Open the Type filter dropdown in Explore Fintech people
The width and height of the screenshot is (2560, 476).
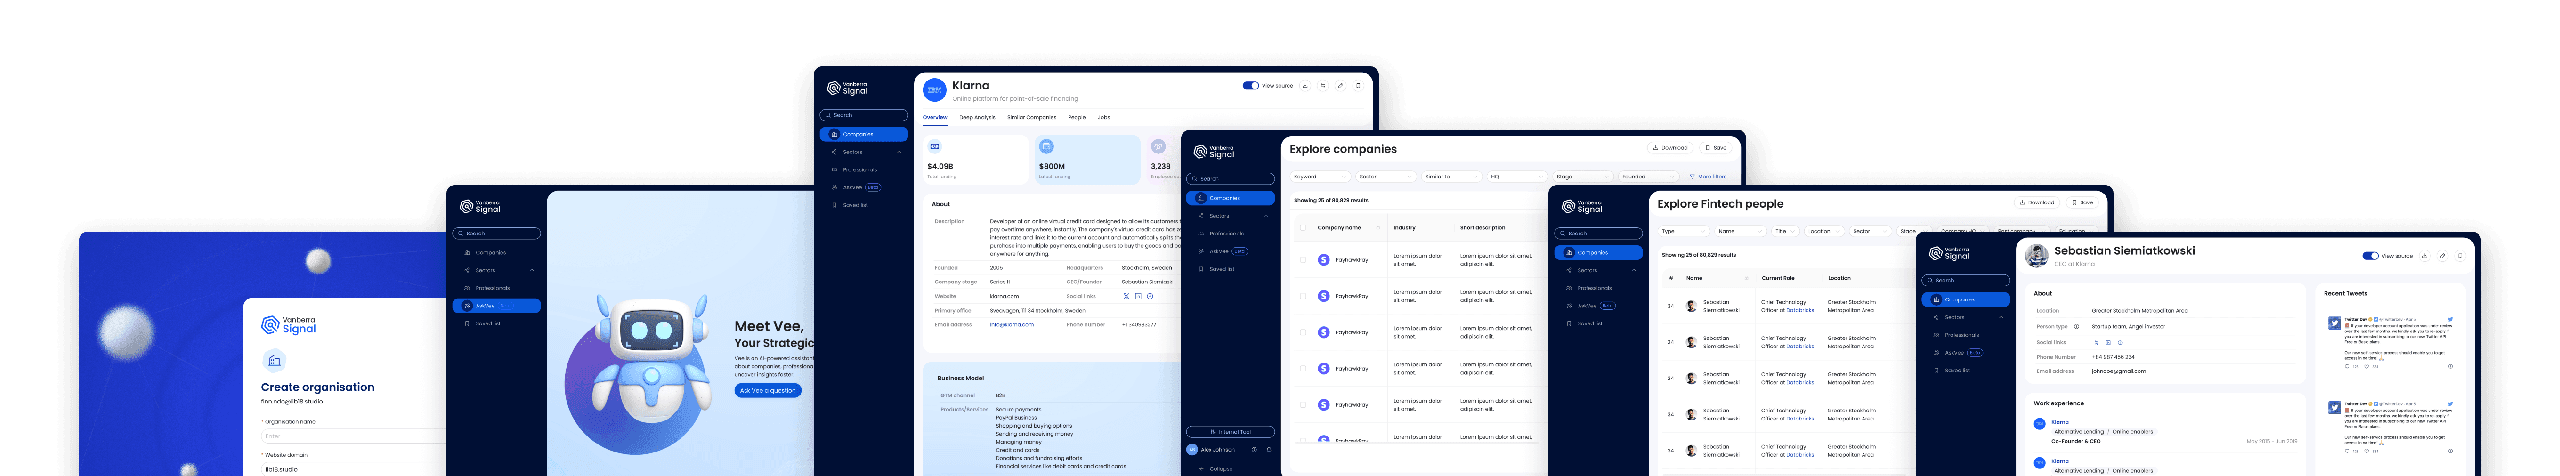1683,231
